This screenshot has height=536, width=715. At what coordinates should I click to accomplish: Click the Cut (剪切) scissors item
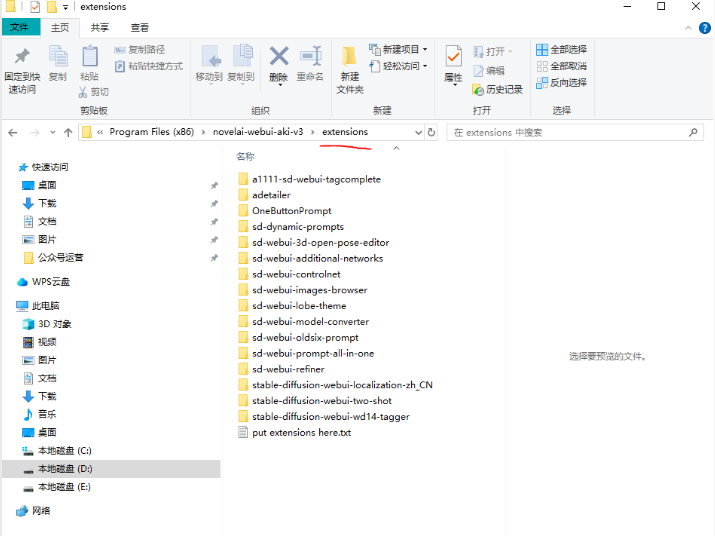(93, 92)
